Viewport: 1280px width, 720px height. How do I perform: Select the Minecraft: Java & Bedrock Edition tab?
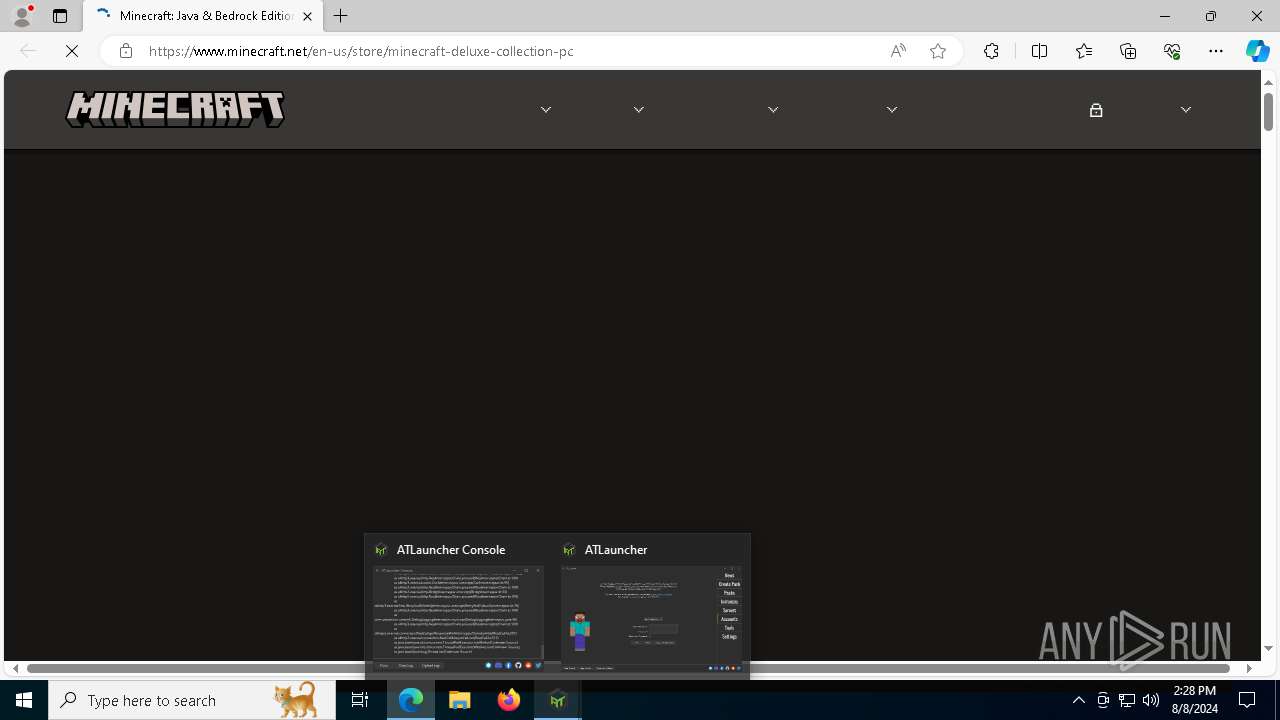tap(203, 16)
